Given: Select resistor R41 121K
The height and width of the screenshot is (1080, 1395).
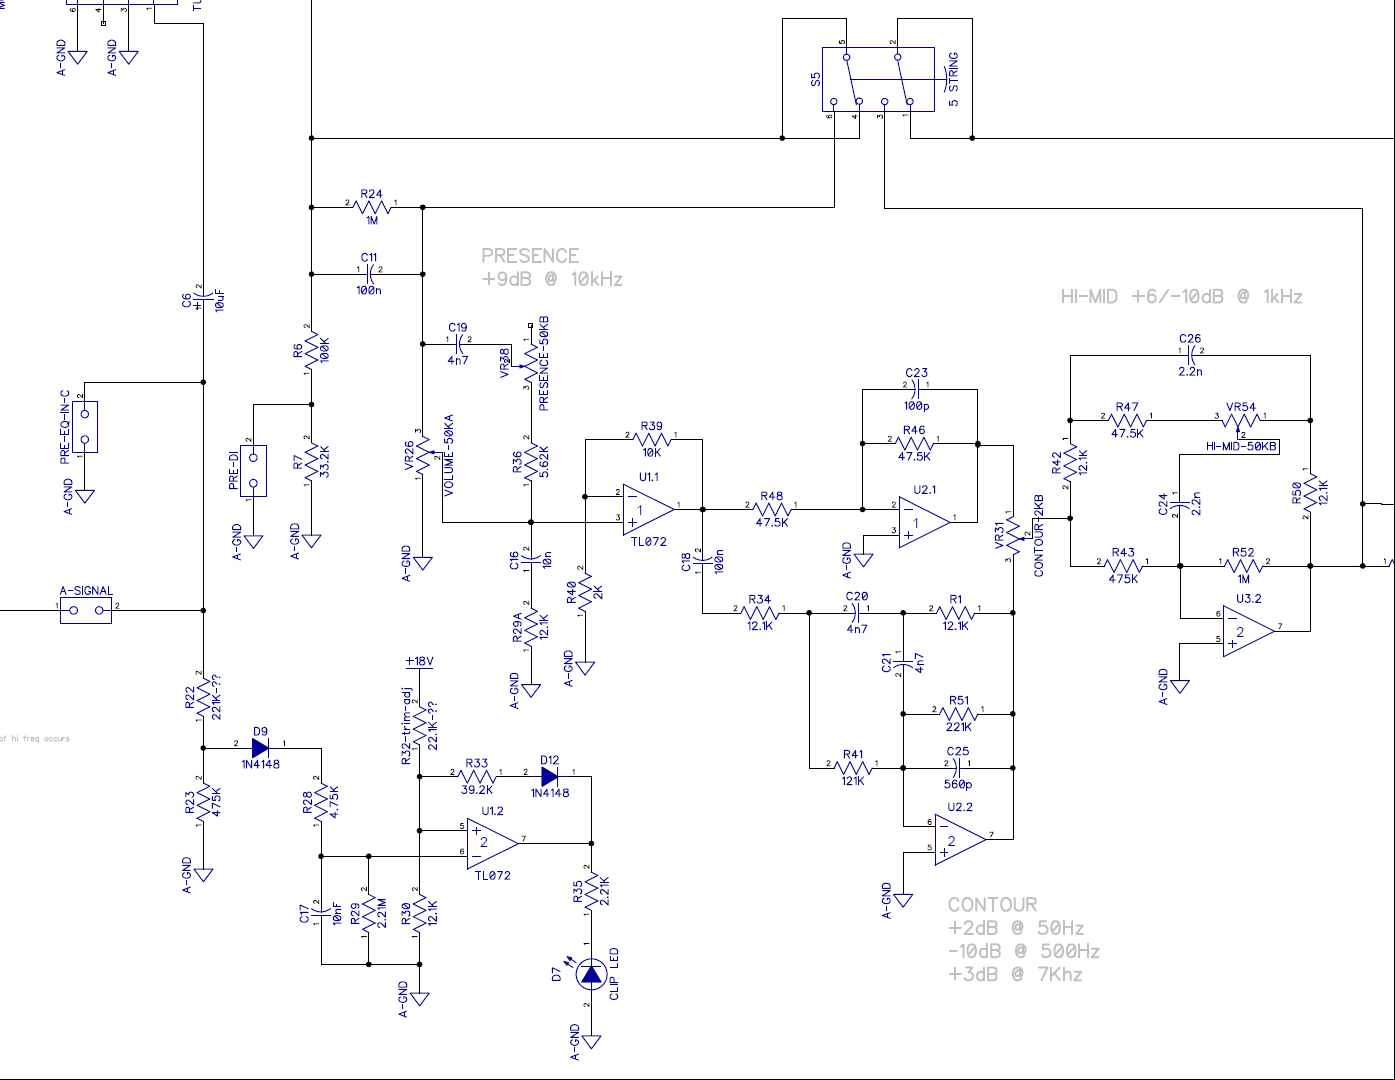Looking at the screenshot, I should click(x=853, y=768).
